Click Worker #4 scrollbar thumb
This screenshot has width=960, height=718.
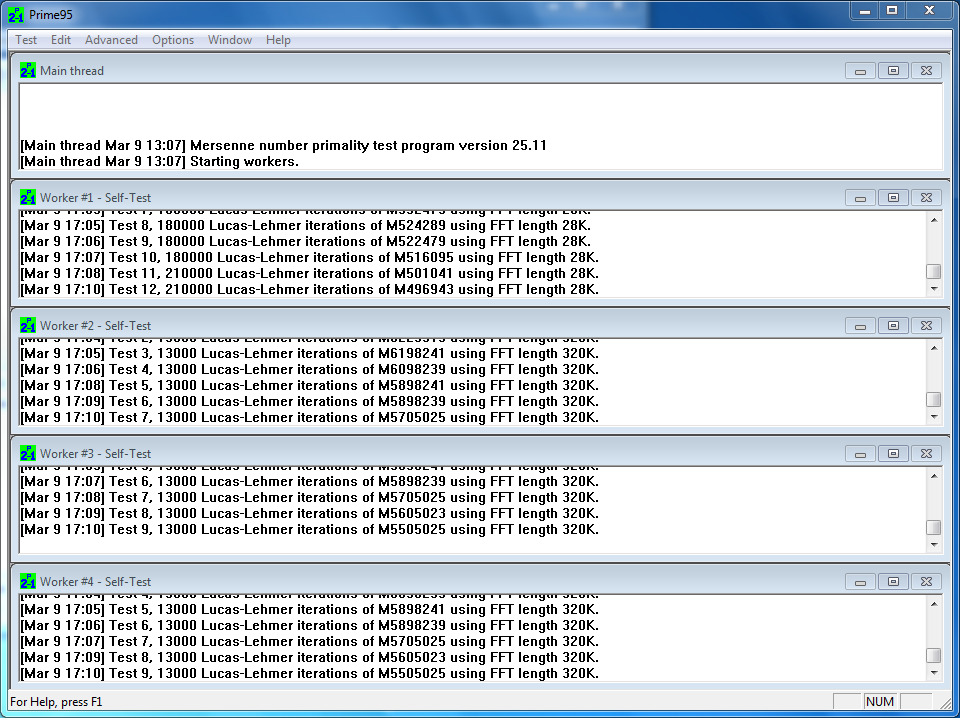(x=934, y=655)
